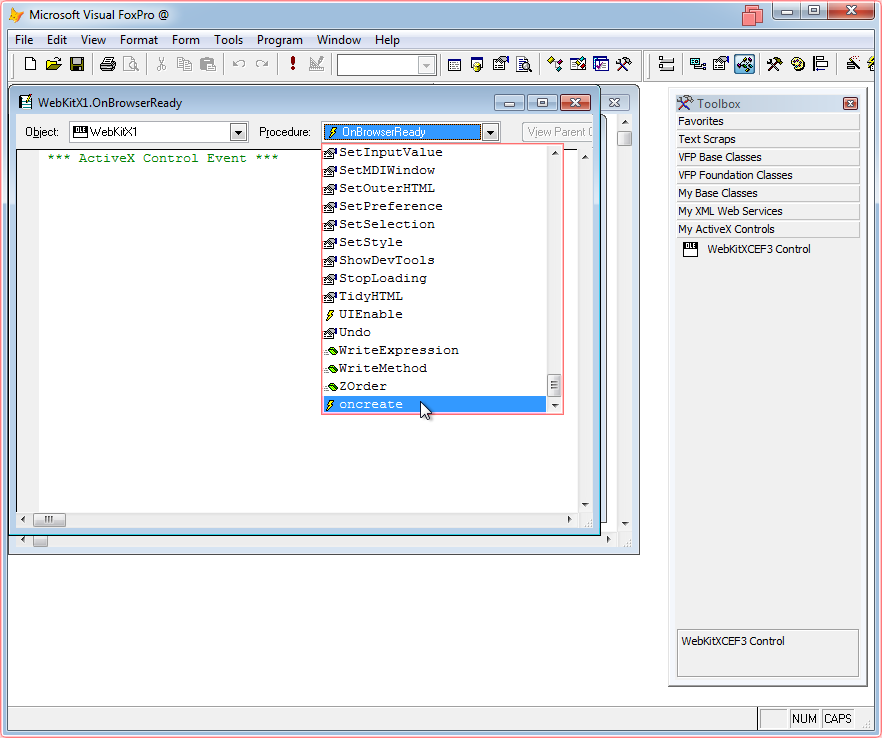
Task: Open the Class Browser icon
Action: point(555,65)
